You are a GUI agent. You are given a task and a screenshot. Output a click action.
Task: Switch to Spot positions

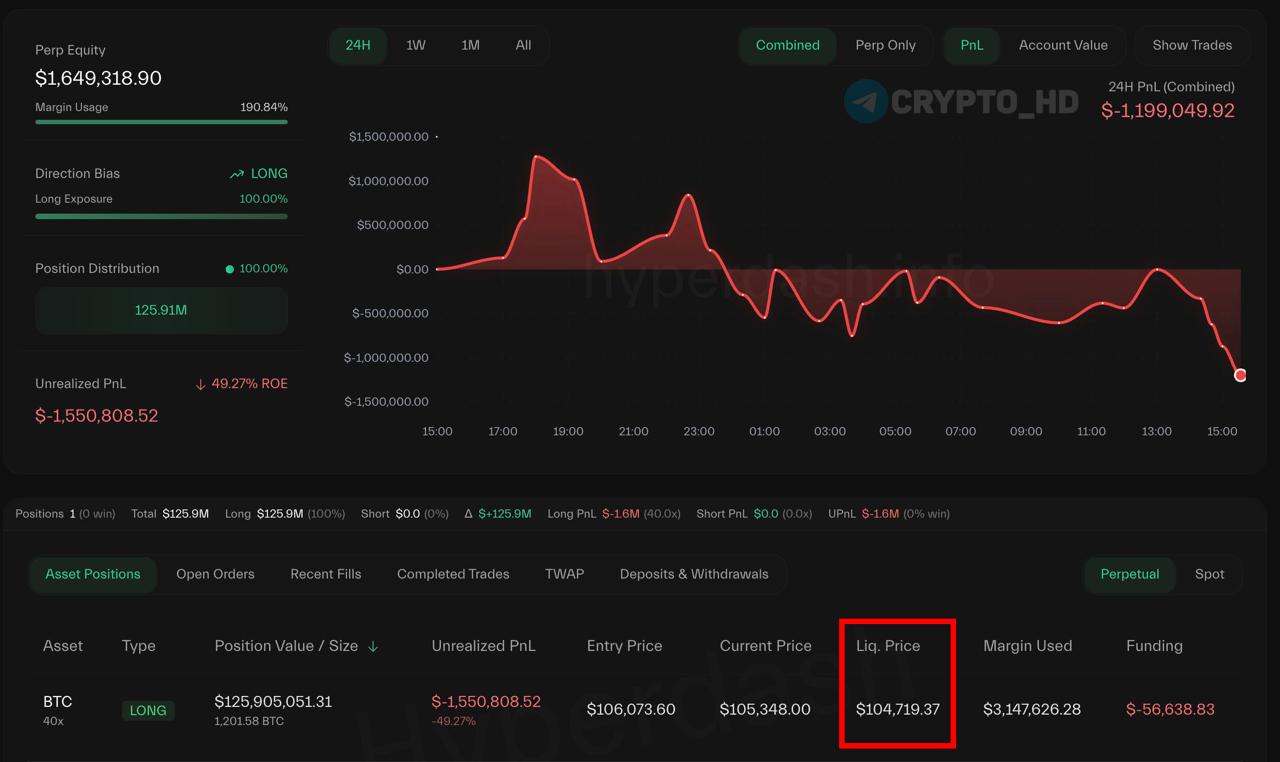[x=1209, y=574]
